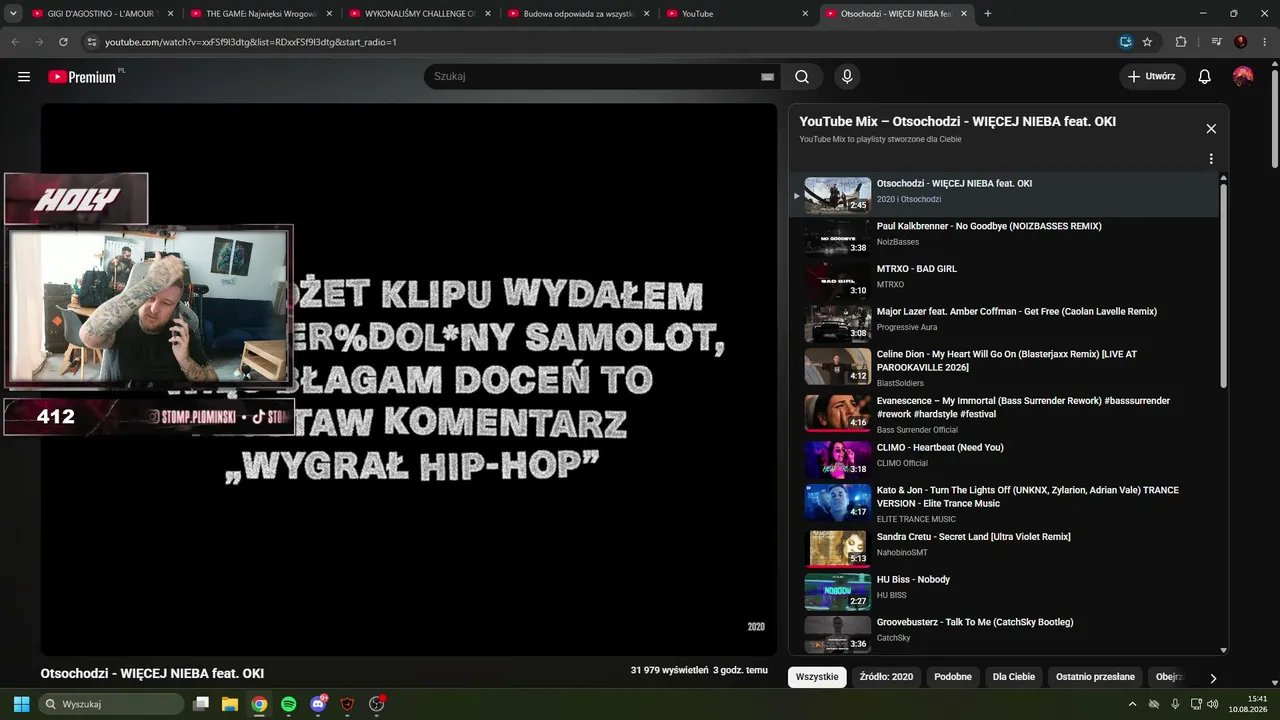Switch to the THE GAME tab
The height and width of the screenshot is (720, 1280).
tap(261, 14)
